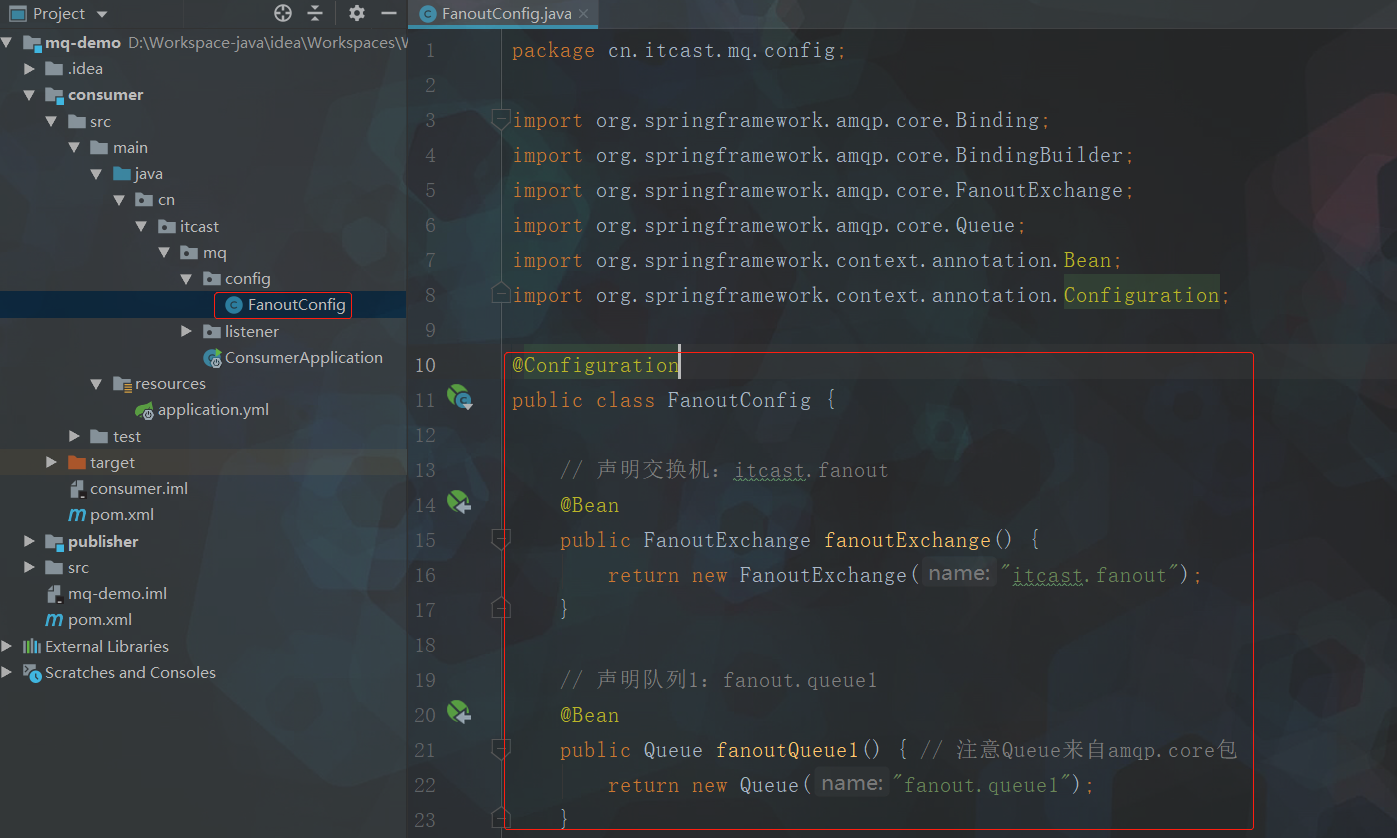Collapse the resources folder
The image size is (1397, 838).
97,384
